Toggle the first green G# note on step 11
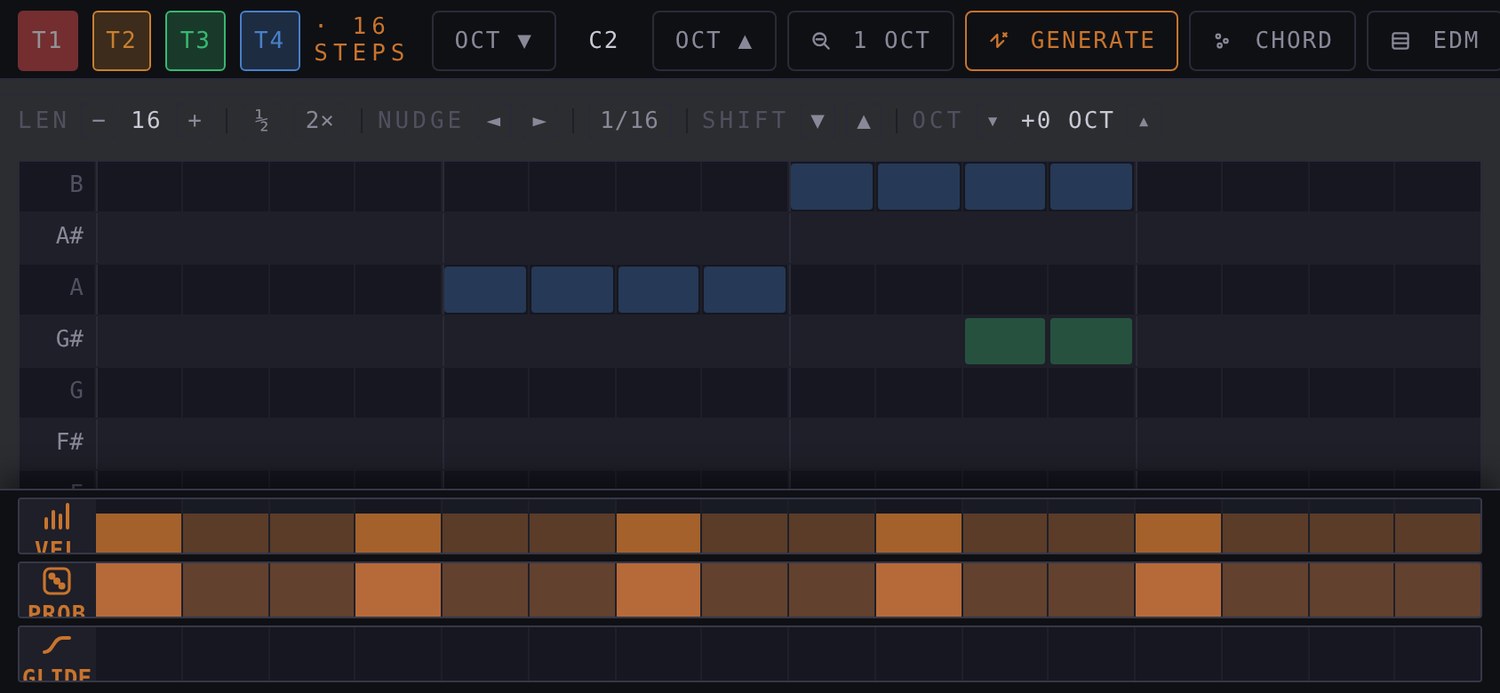This screenshot has height=693, width=1500. tap(1005, 341)
